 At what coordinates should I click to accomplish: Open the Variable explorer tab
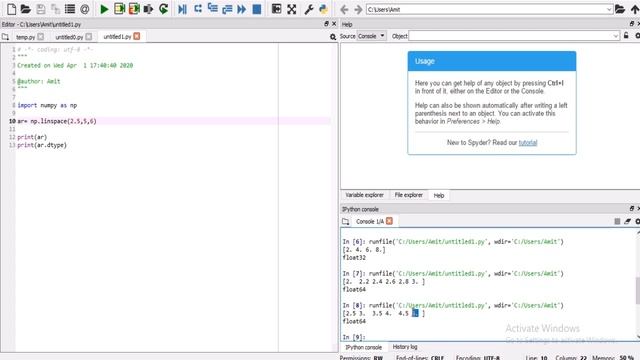[364, 195]
